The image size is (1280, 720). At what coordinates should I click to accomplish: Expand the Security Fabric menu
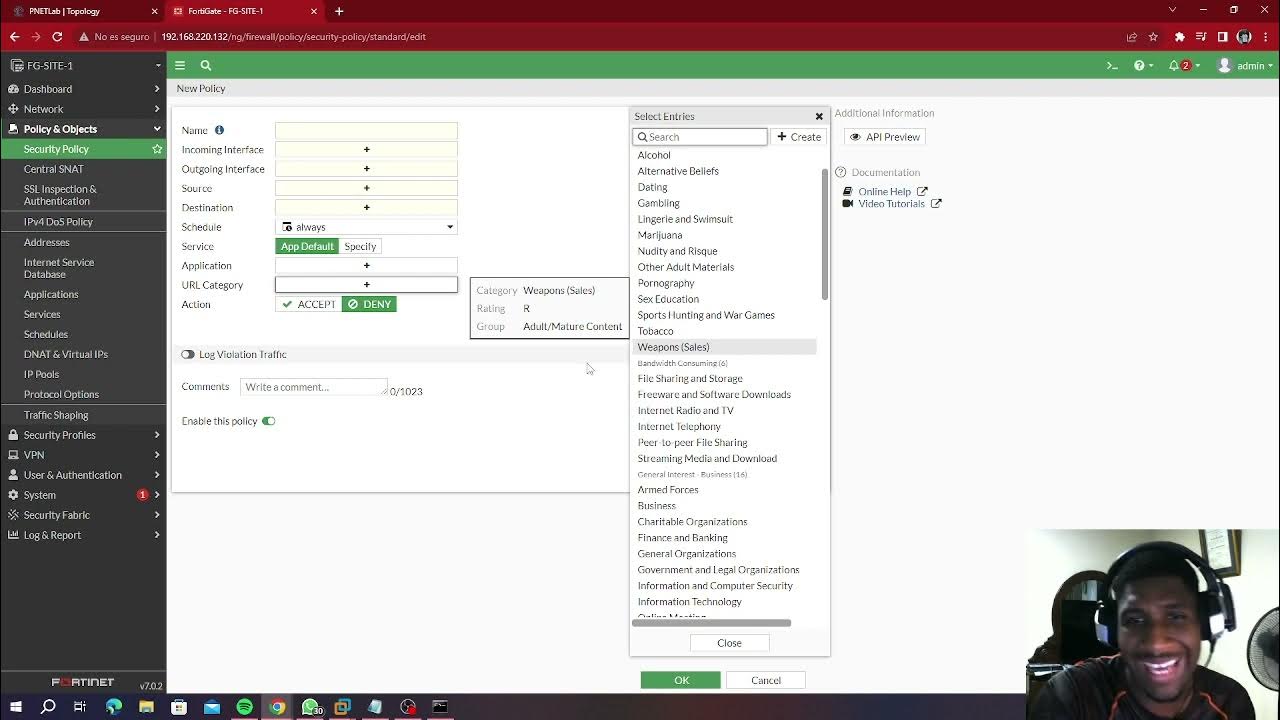point(83,515)
